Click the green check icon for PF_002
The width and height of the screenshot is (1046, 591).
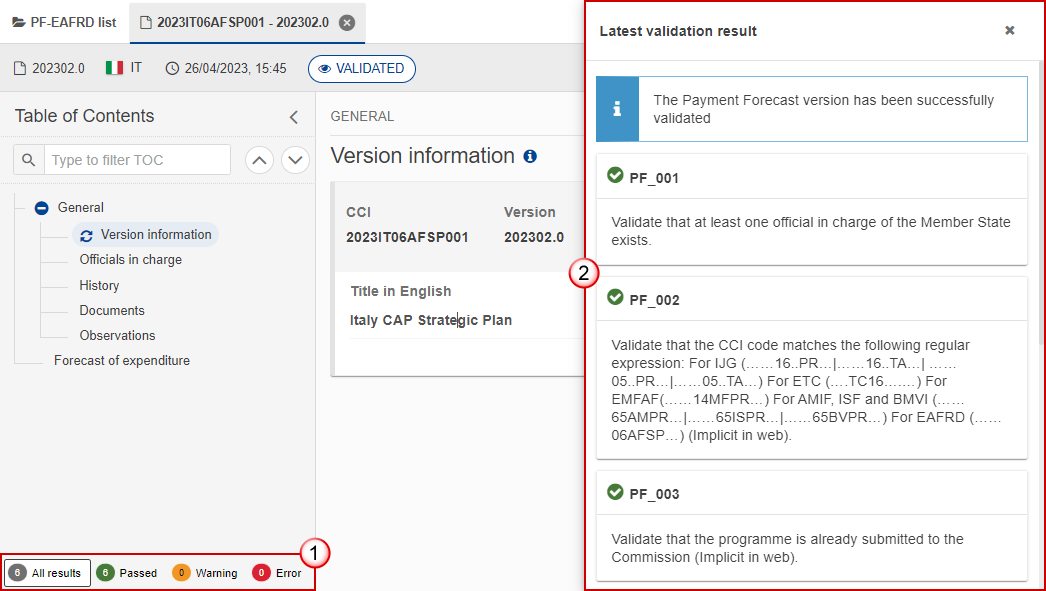(615, 298)
